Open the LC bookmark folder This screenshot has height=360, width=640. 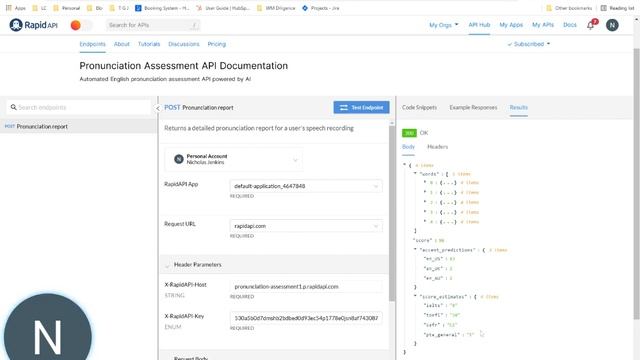(x=40, y=8)
